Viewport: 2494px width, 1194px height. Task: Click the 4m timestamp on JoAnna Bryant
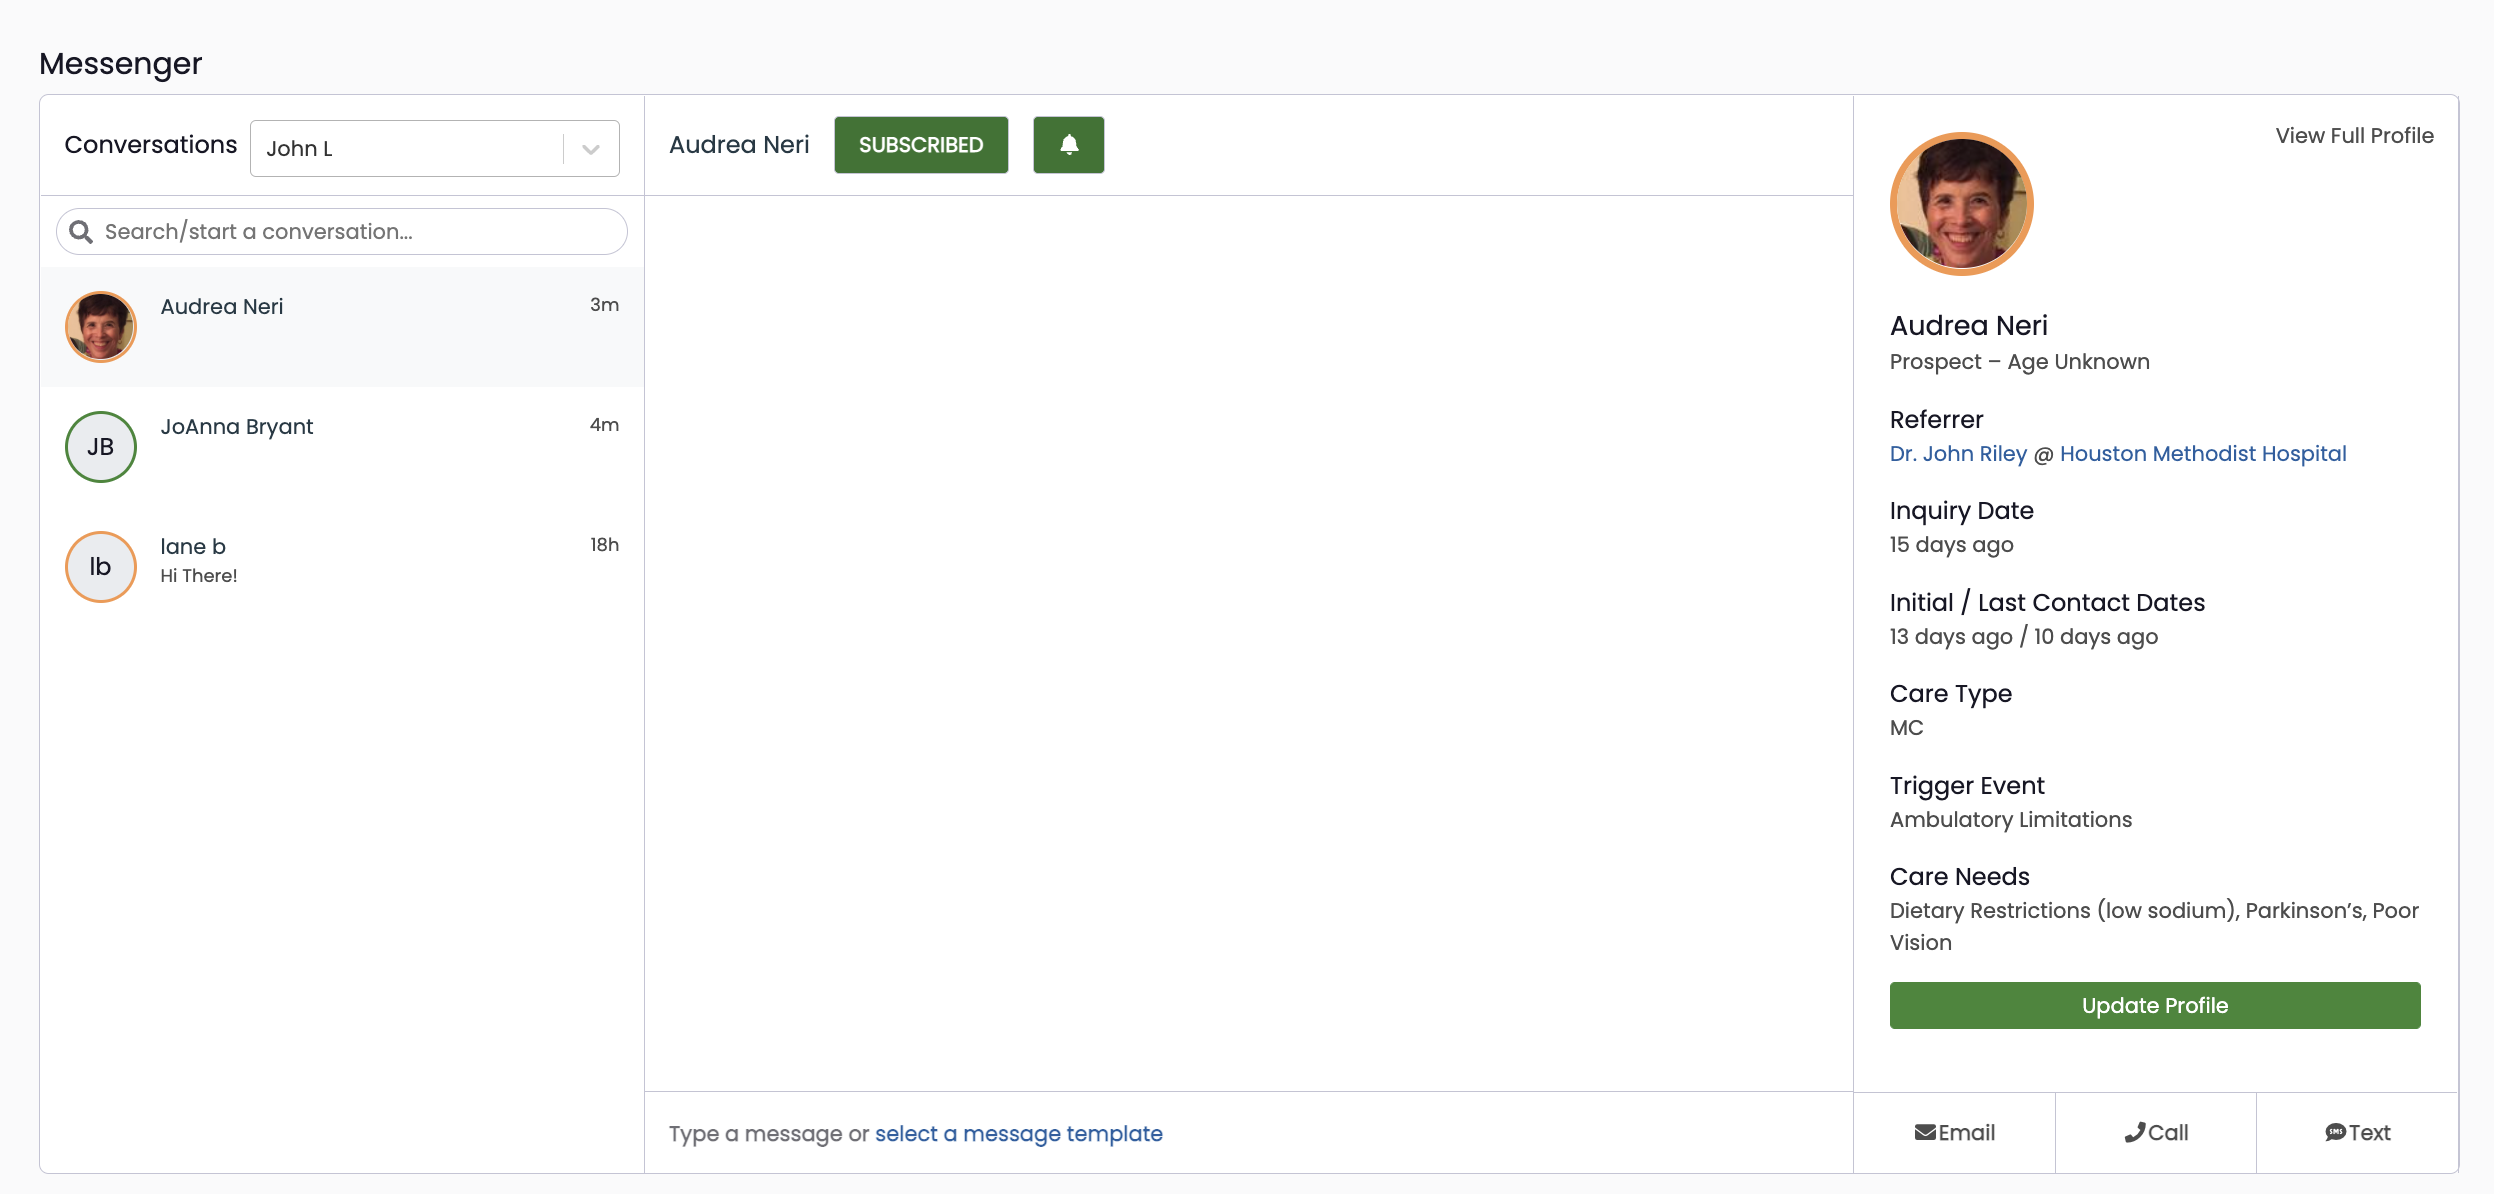click(604, 425)
